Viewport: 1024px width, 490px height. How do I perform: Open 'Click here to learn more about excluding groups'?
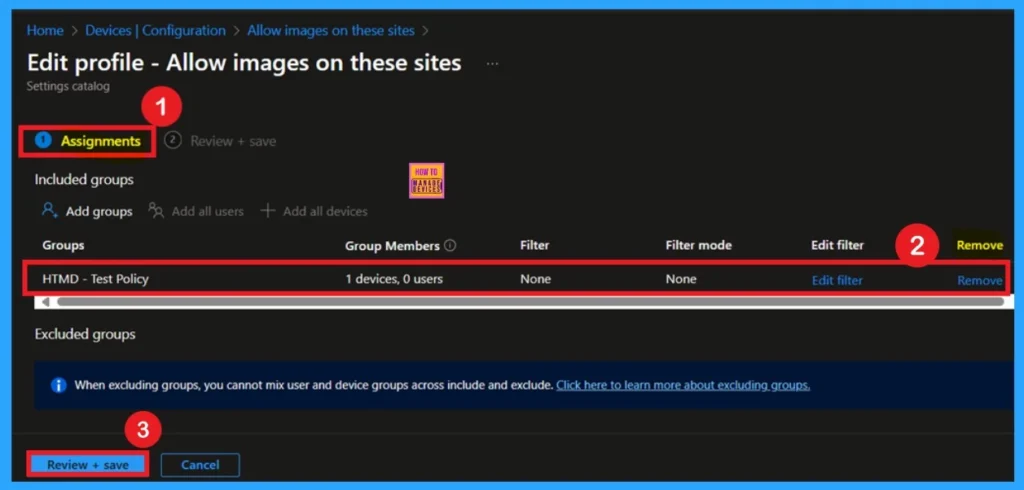[x=683, y=385]
